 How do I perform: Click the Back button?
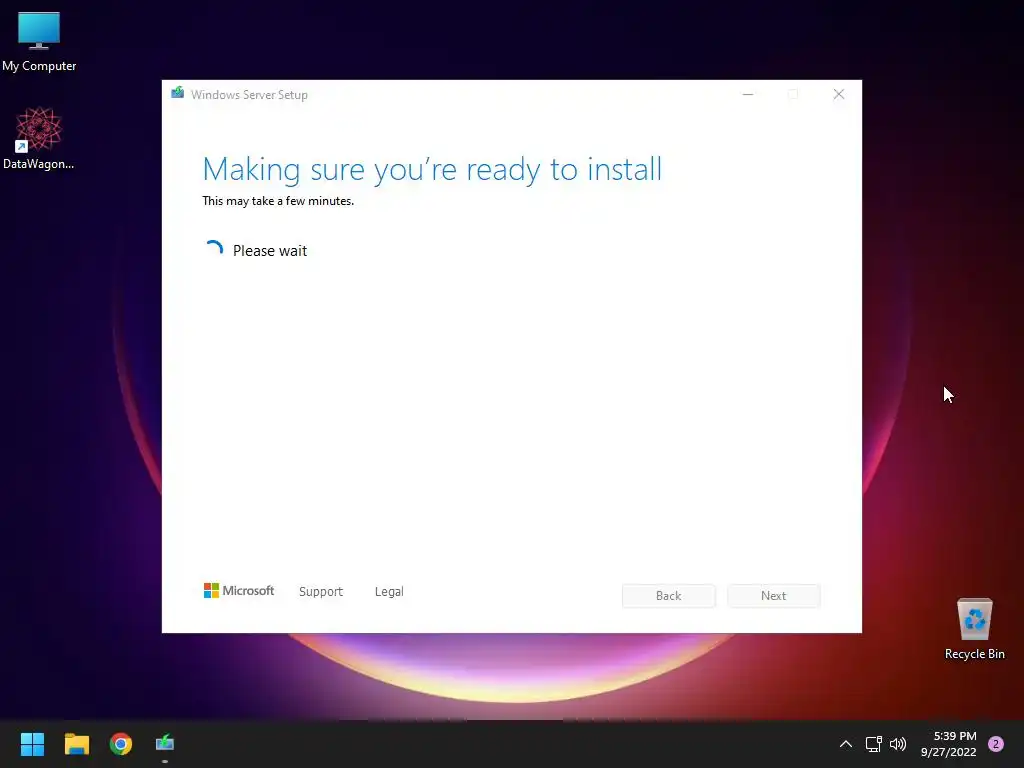coord(669,596)
